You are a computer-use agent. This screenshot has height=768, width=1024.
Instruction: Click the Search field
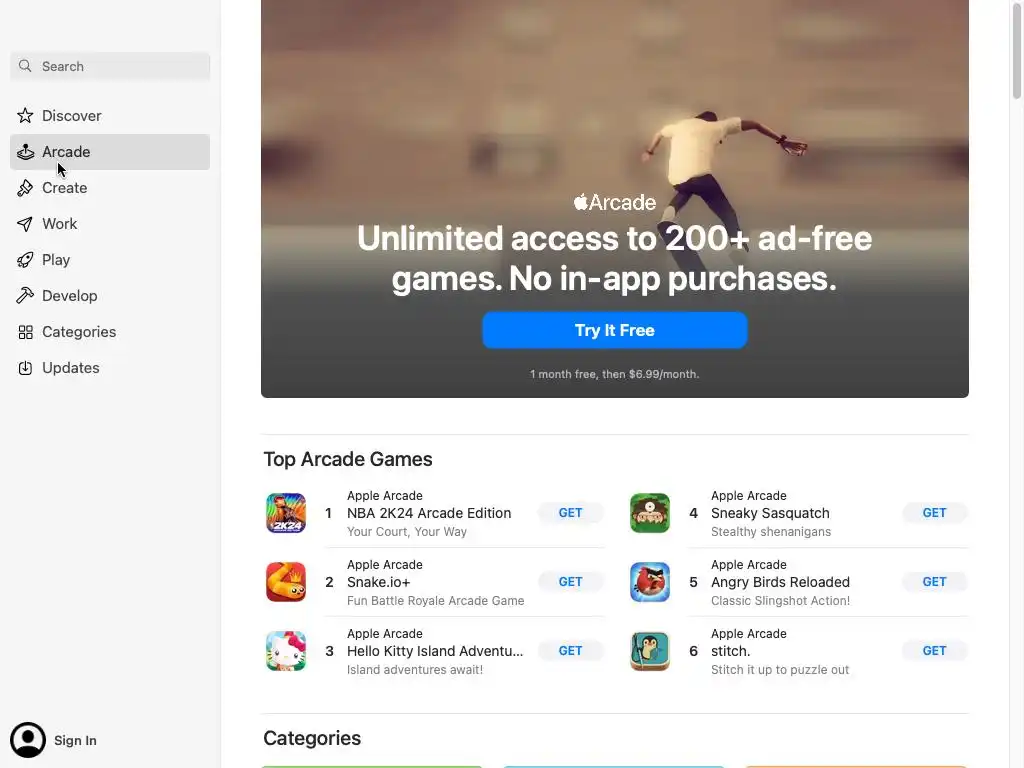point(110,67)
